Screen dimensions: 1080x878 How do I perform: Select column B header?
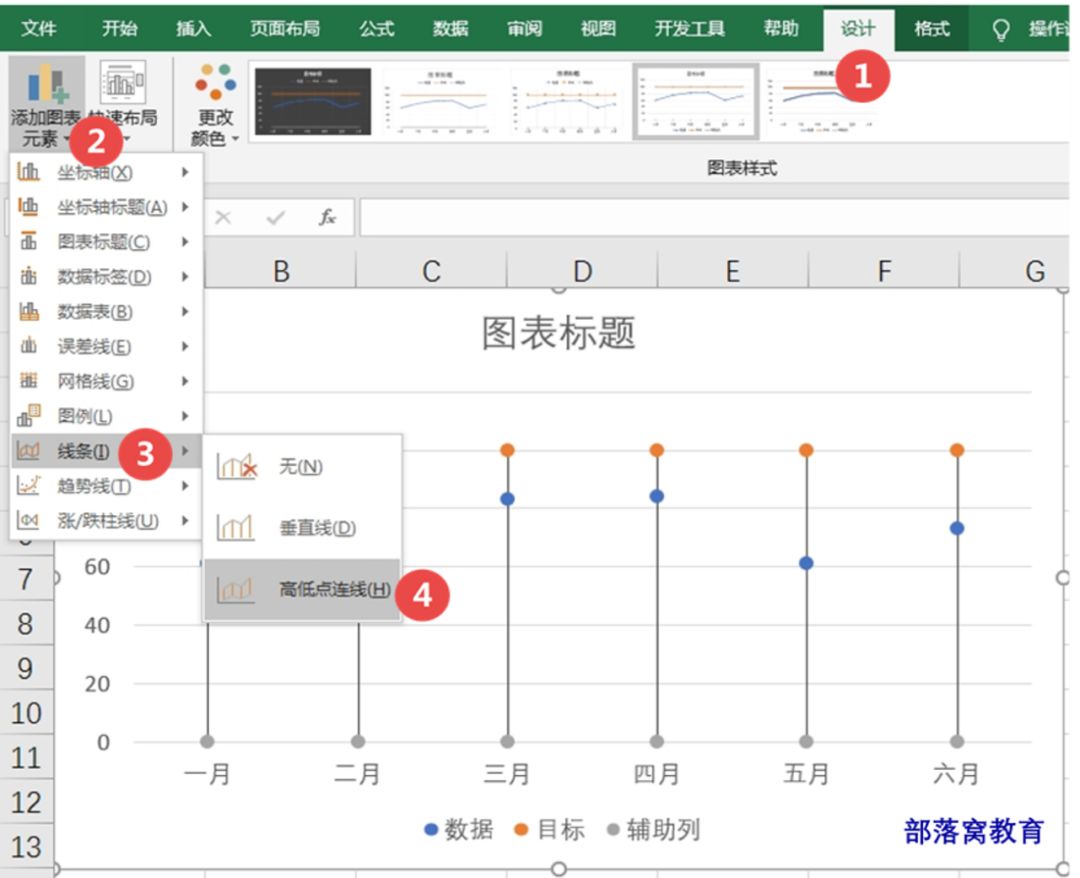click(x=280, y=271)
